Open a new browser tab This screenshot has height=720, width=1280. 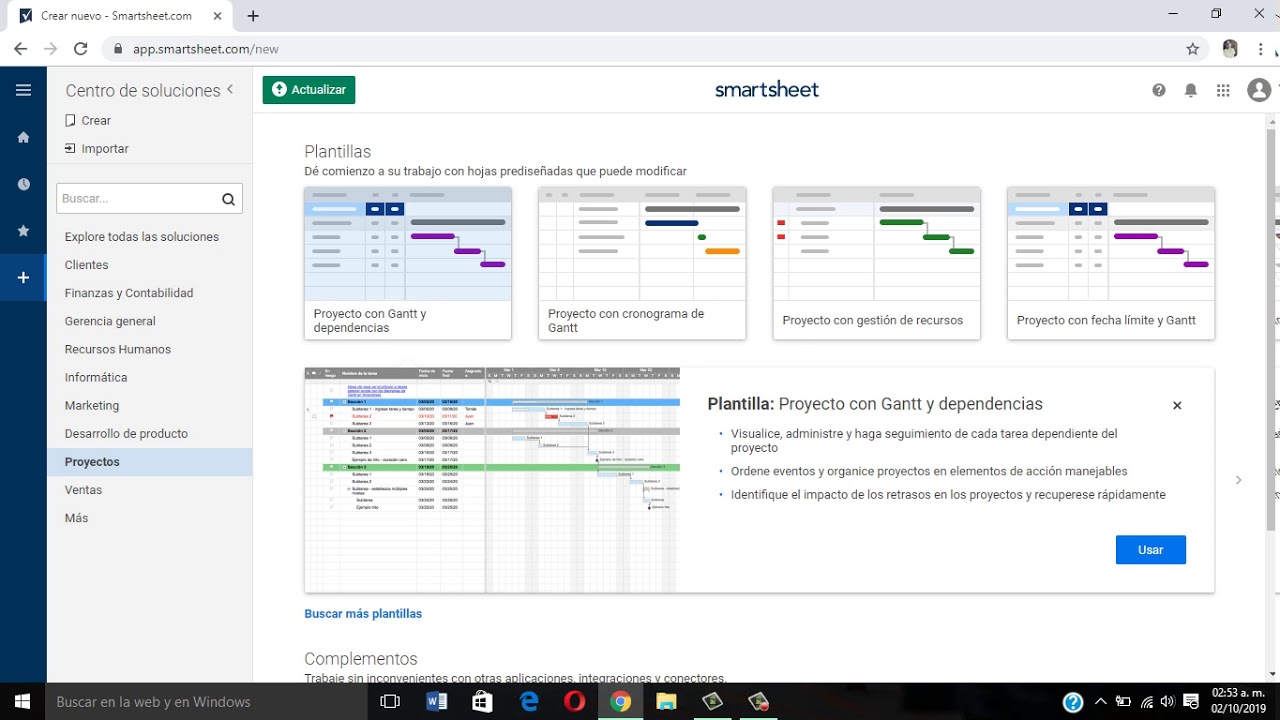[x=253, y=16]
